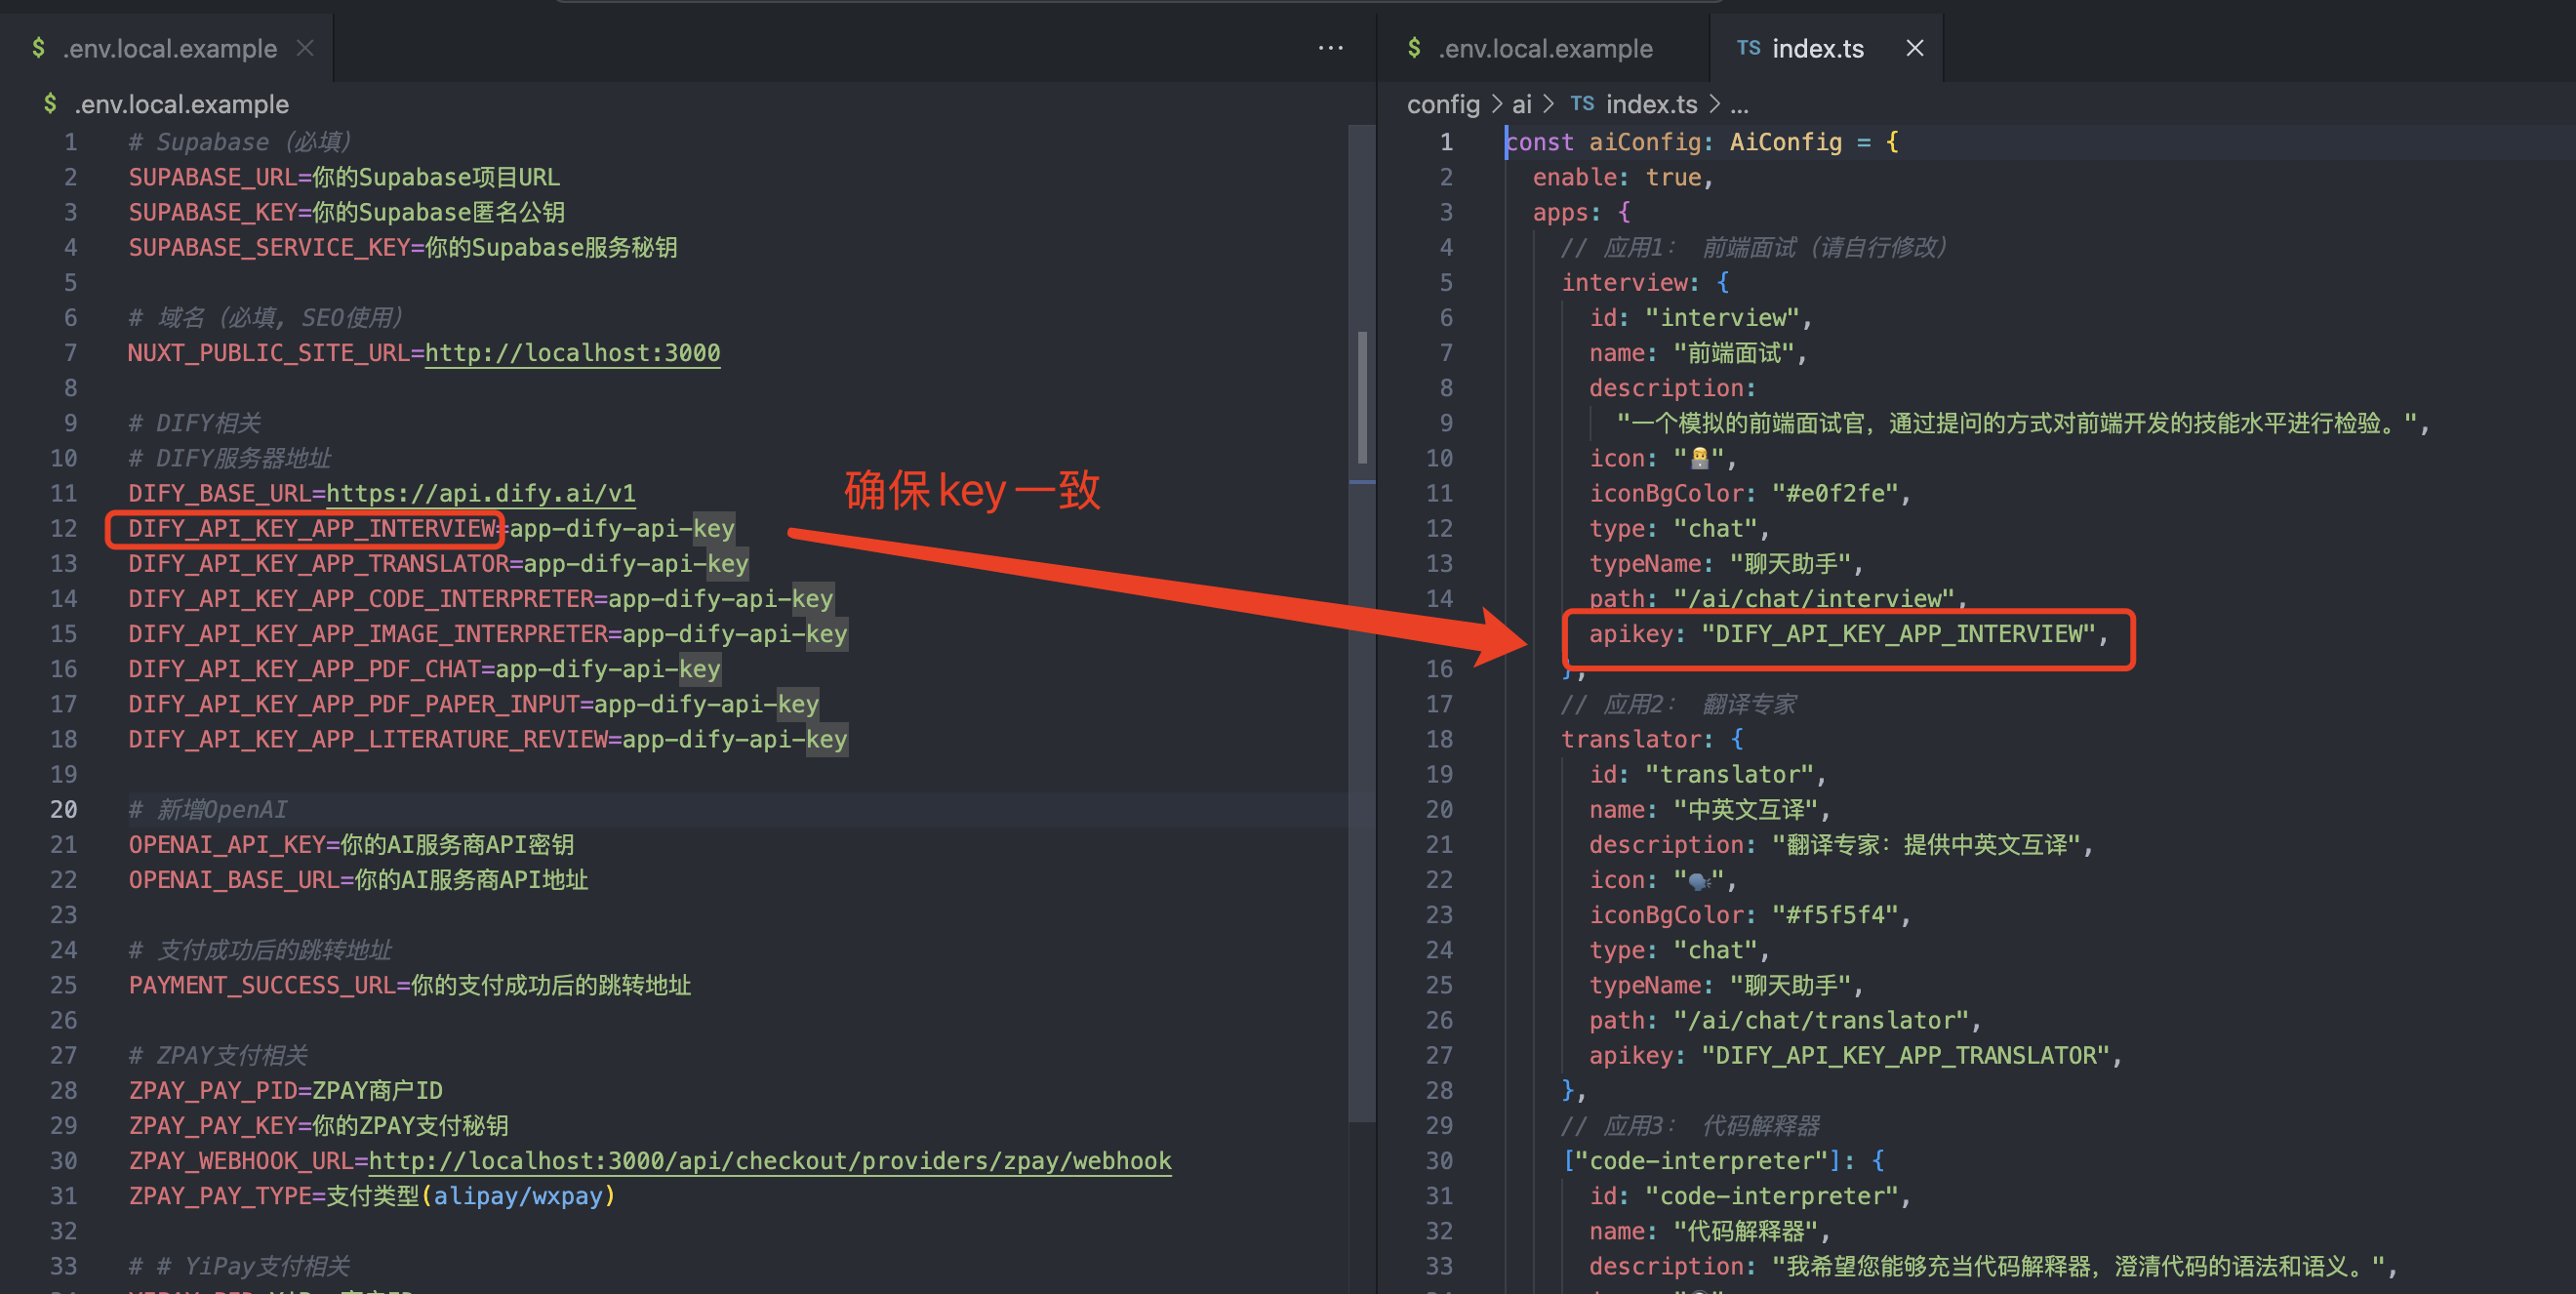Click DIFY_API_KEY_APP_IMAGE_INTERPRETER variable
Screen dimensions: 2576x1294
368,633
